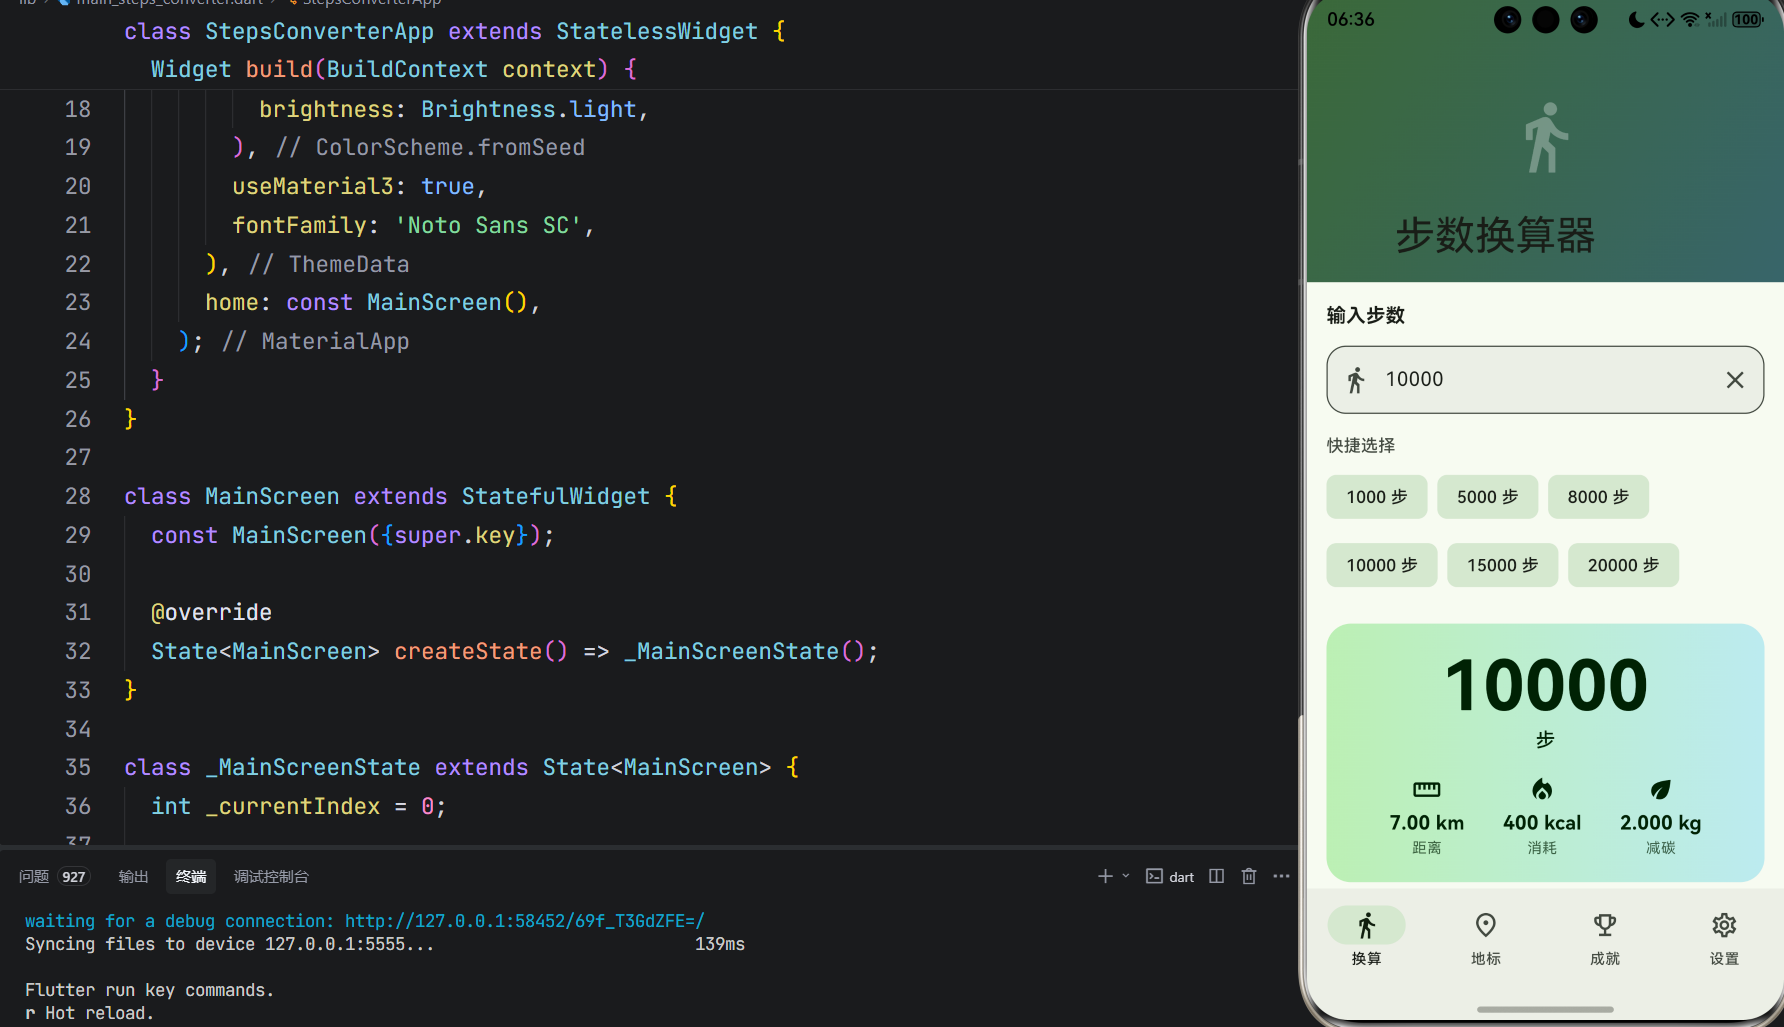Screen dimensions: 1784x1027
Task: Select the dart terminal instance
Action: [1170, 877]
